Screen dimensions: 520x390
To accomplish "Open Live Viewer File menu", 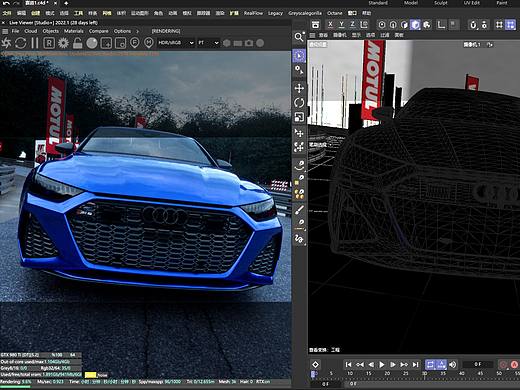I will (x=15, y=31).
